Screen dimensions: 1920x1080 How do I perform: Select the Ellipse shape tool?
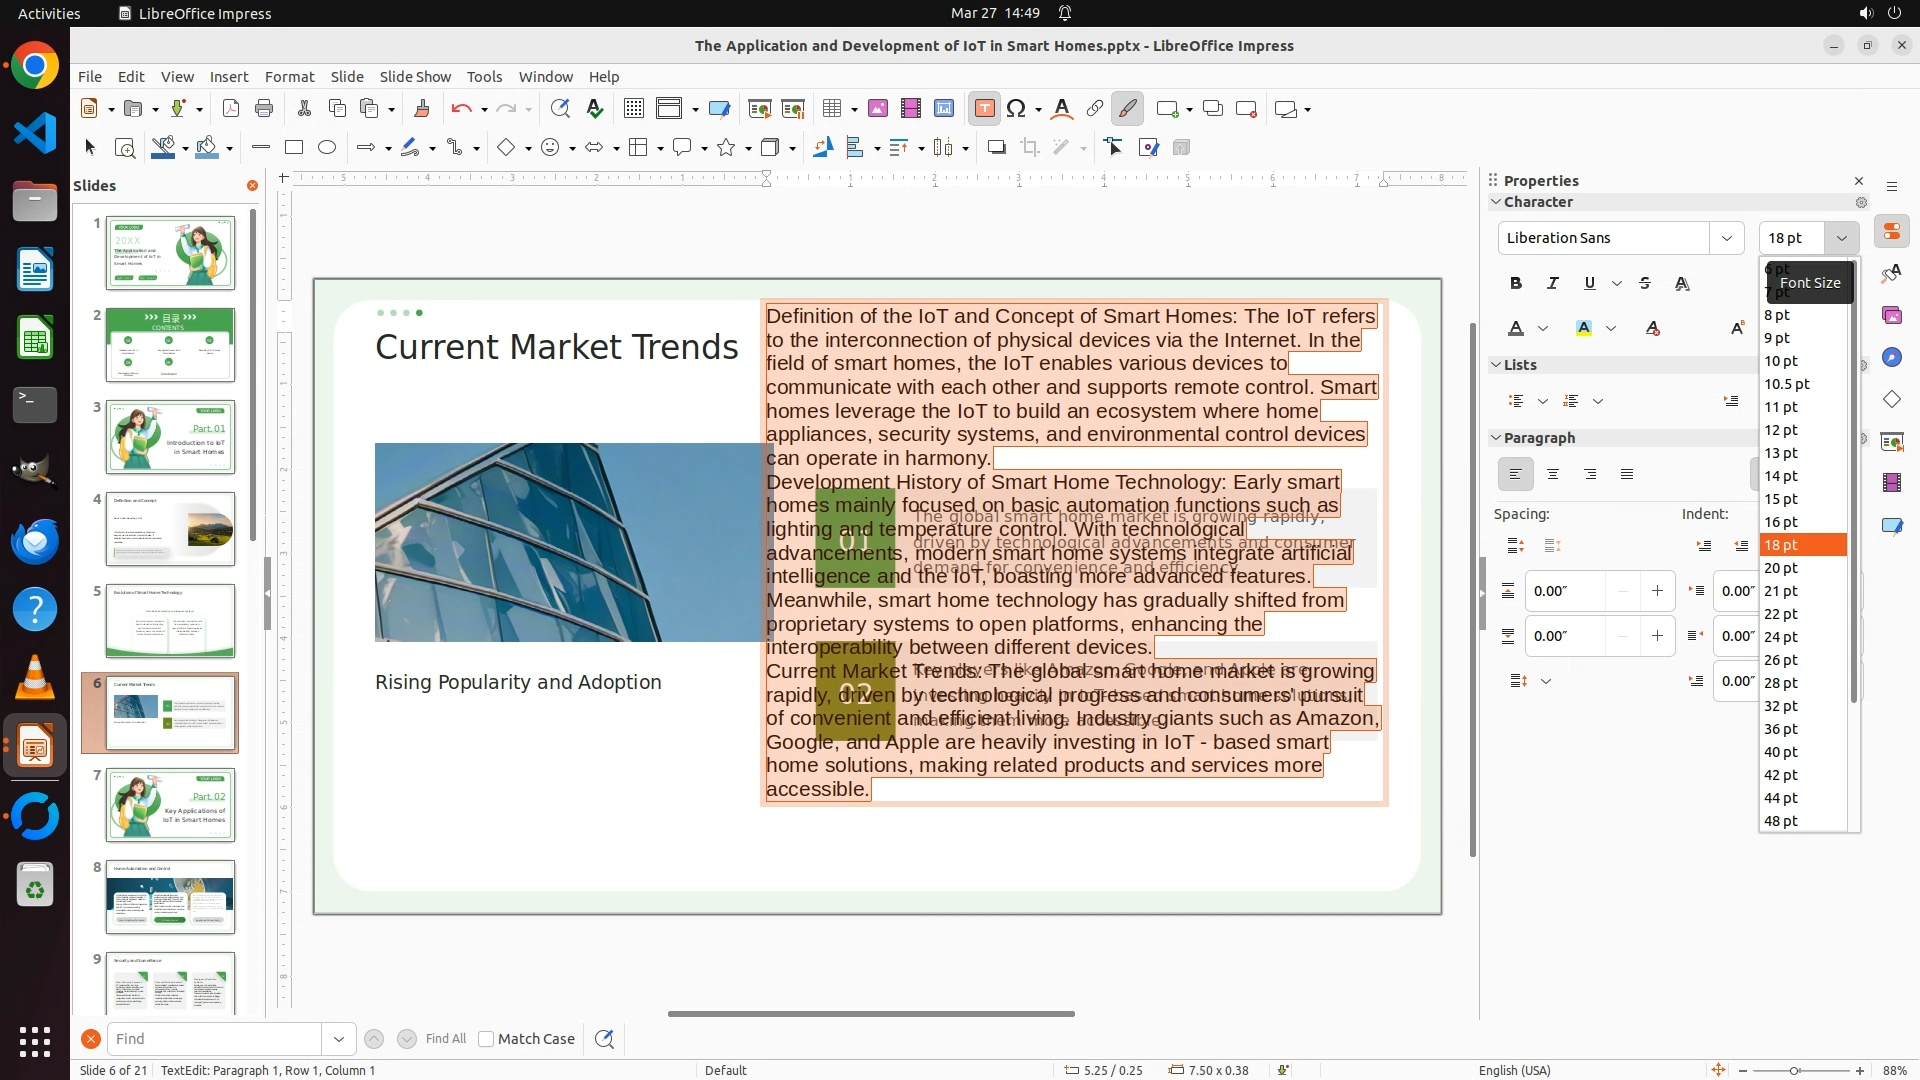(x=327, y=148)
